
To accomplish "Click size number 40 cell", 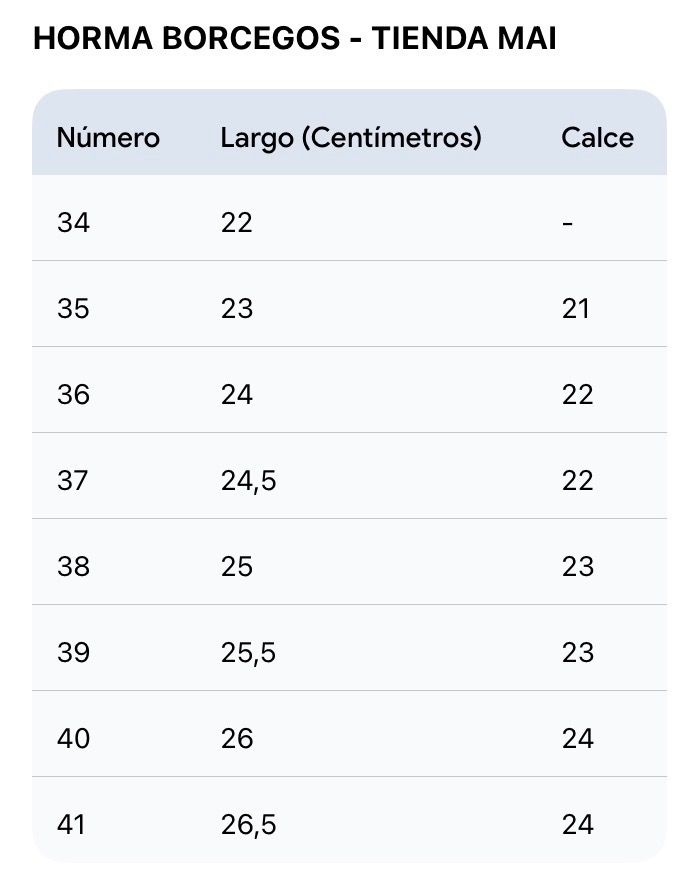I will pos(73,738).
